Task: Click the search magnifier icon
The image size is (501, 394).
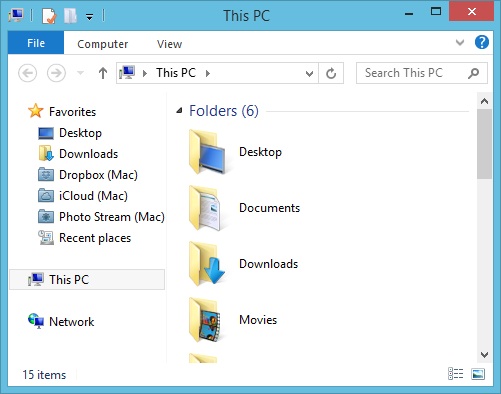Action: (473, 73)
